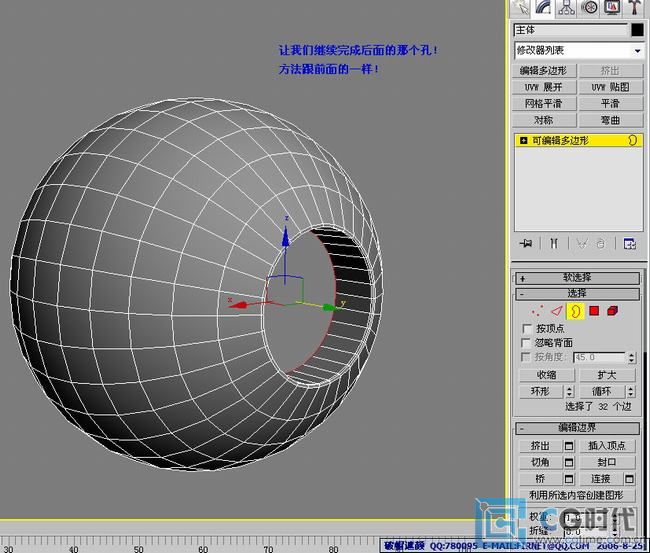Screen dimensions: 650x553
Task: Toggle Show End Result icon
Action: pyautogui.click(x=554, y=243)
